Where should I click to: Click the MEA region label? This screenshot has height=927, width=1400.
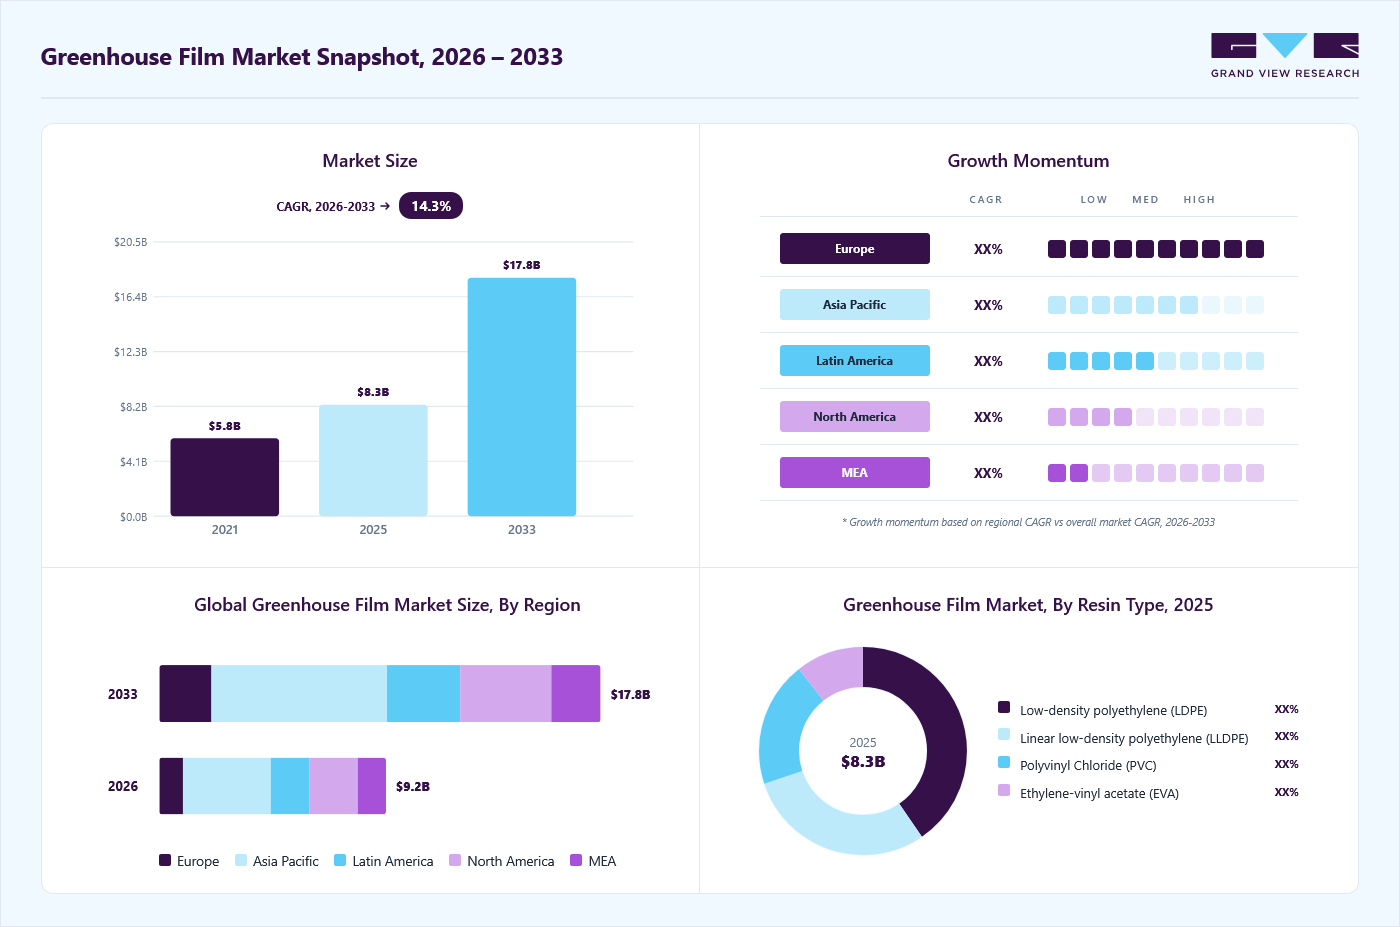pyautogui.click(x=855, y=473)
